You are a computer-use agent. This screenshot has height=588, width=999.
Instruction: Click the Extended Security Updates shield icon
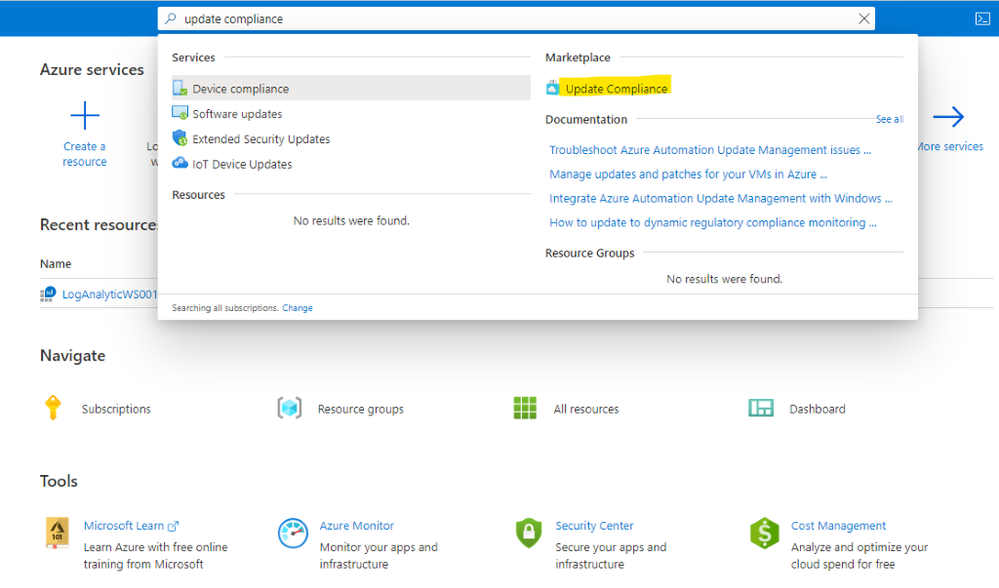(x=180, y=138)
